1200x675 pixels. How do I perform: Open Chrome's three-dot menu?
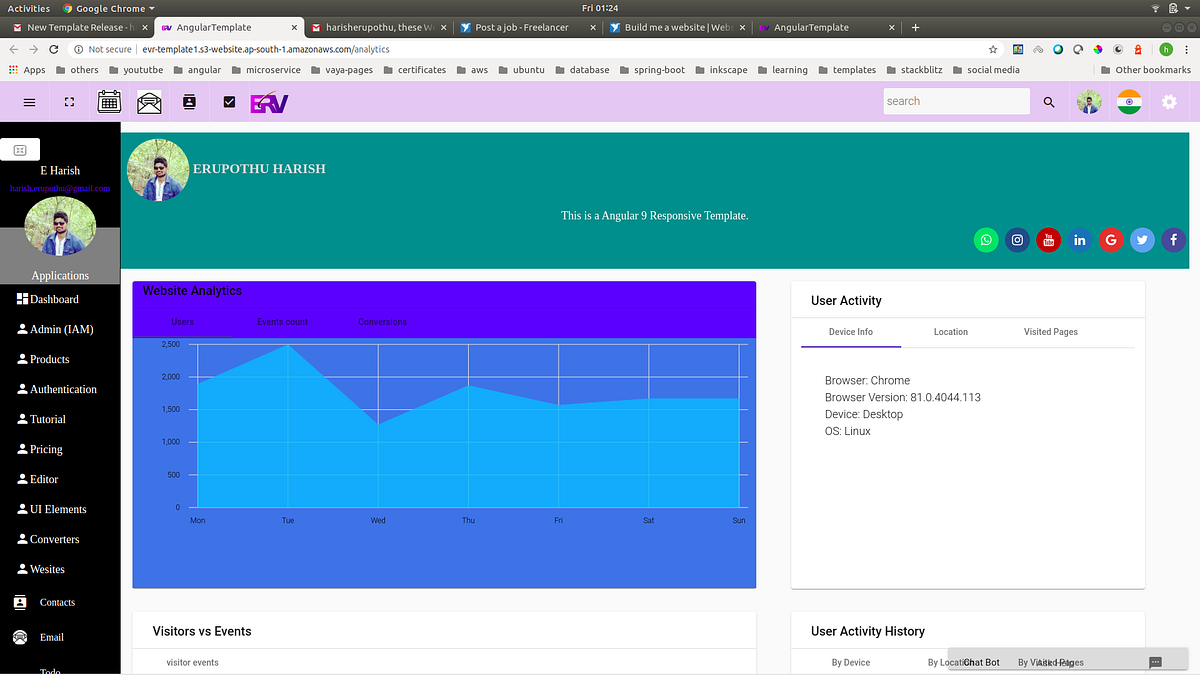[x=1186, y=48]
